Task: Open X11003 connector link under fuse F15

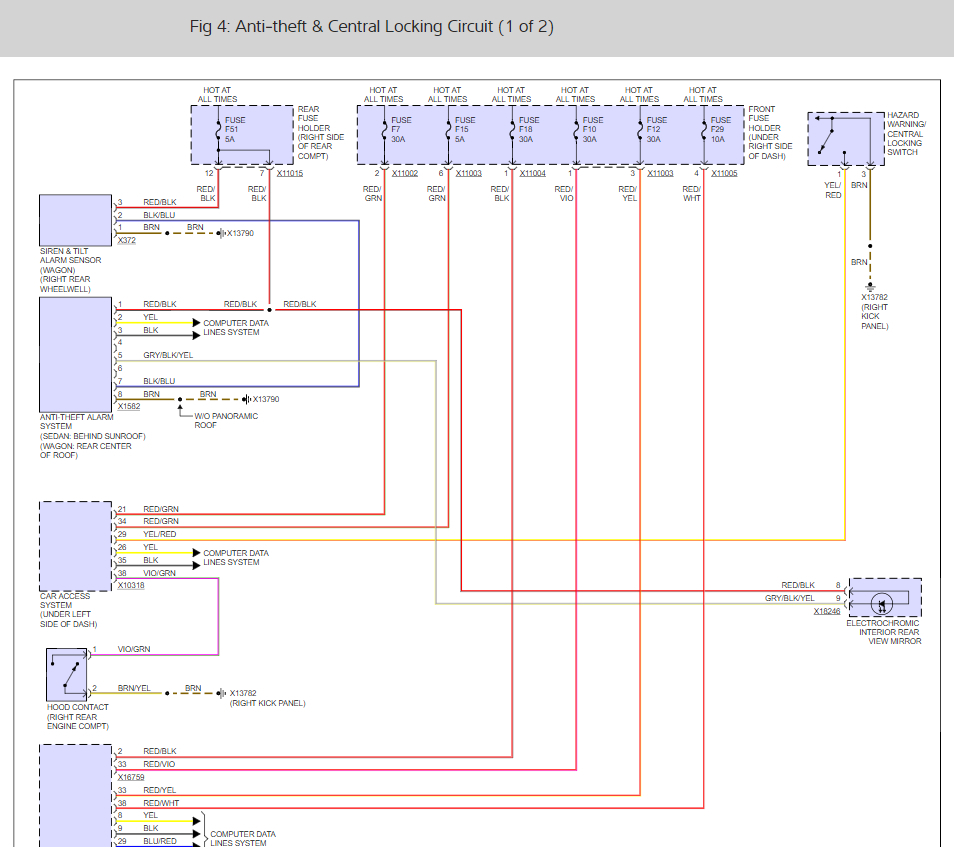Action: (x=468, y=173)
